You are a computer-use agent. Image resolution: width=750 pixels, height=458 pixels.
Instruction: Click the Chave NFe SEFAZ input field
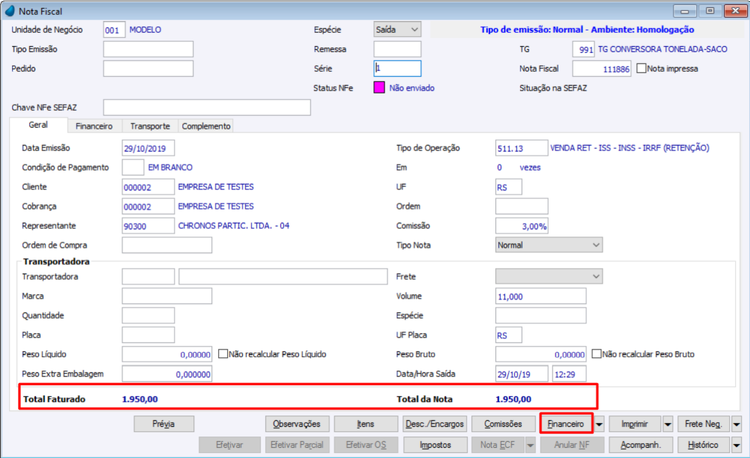coord(207,108)
